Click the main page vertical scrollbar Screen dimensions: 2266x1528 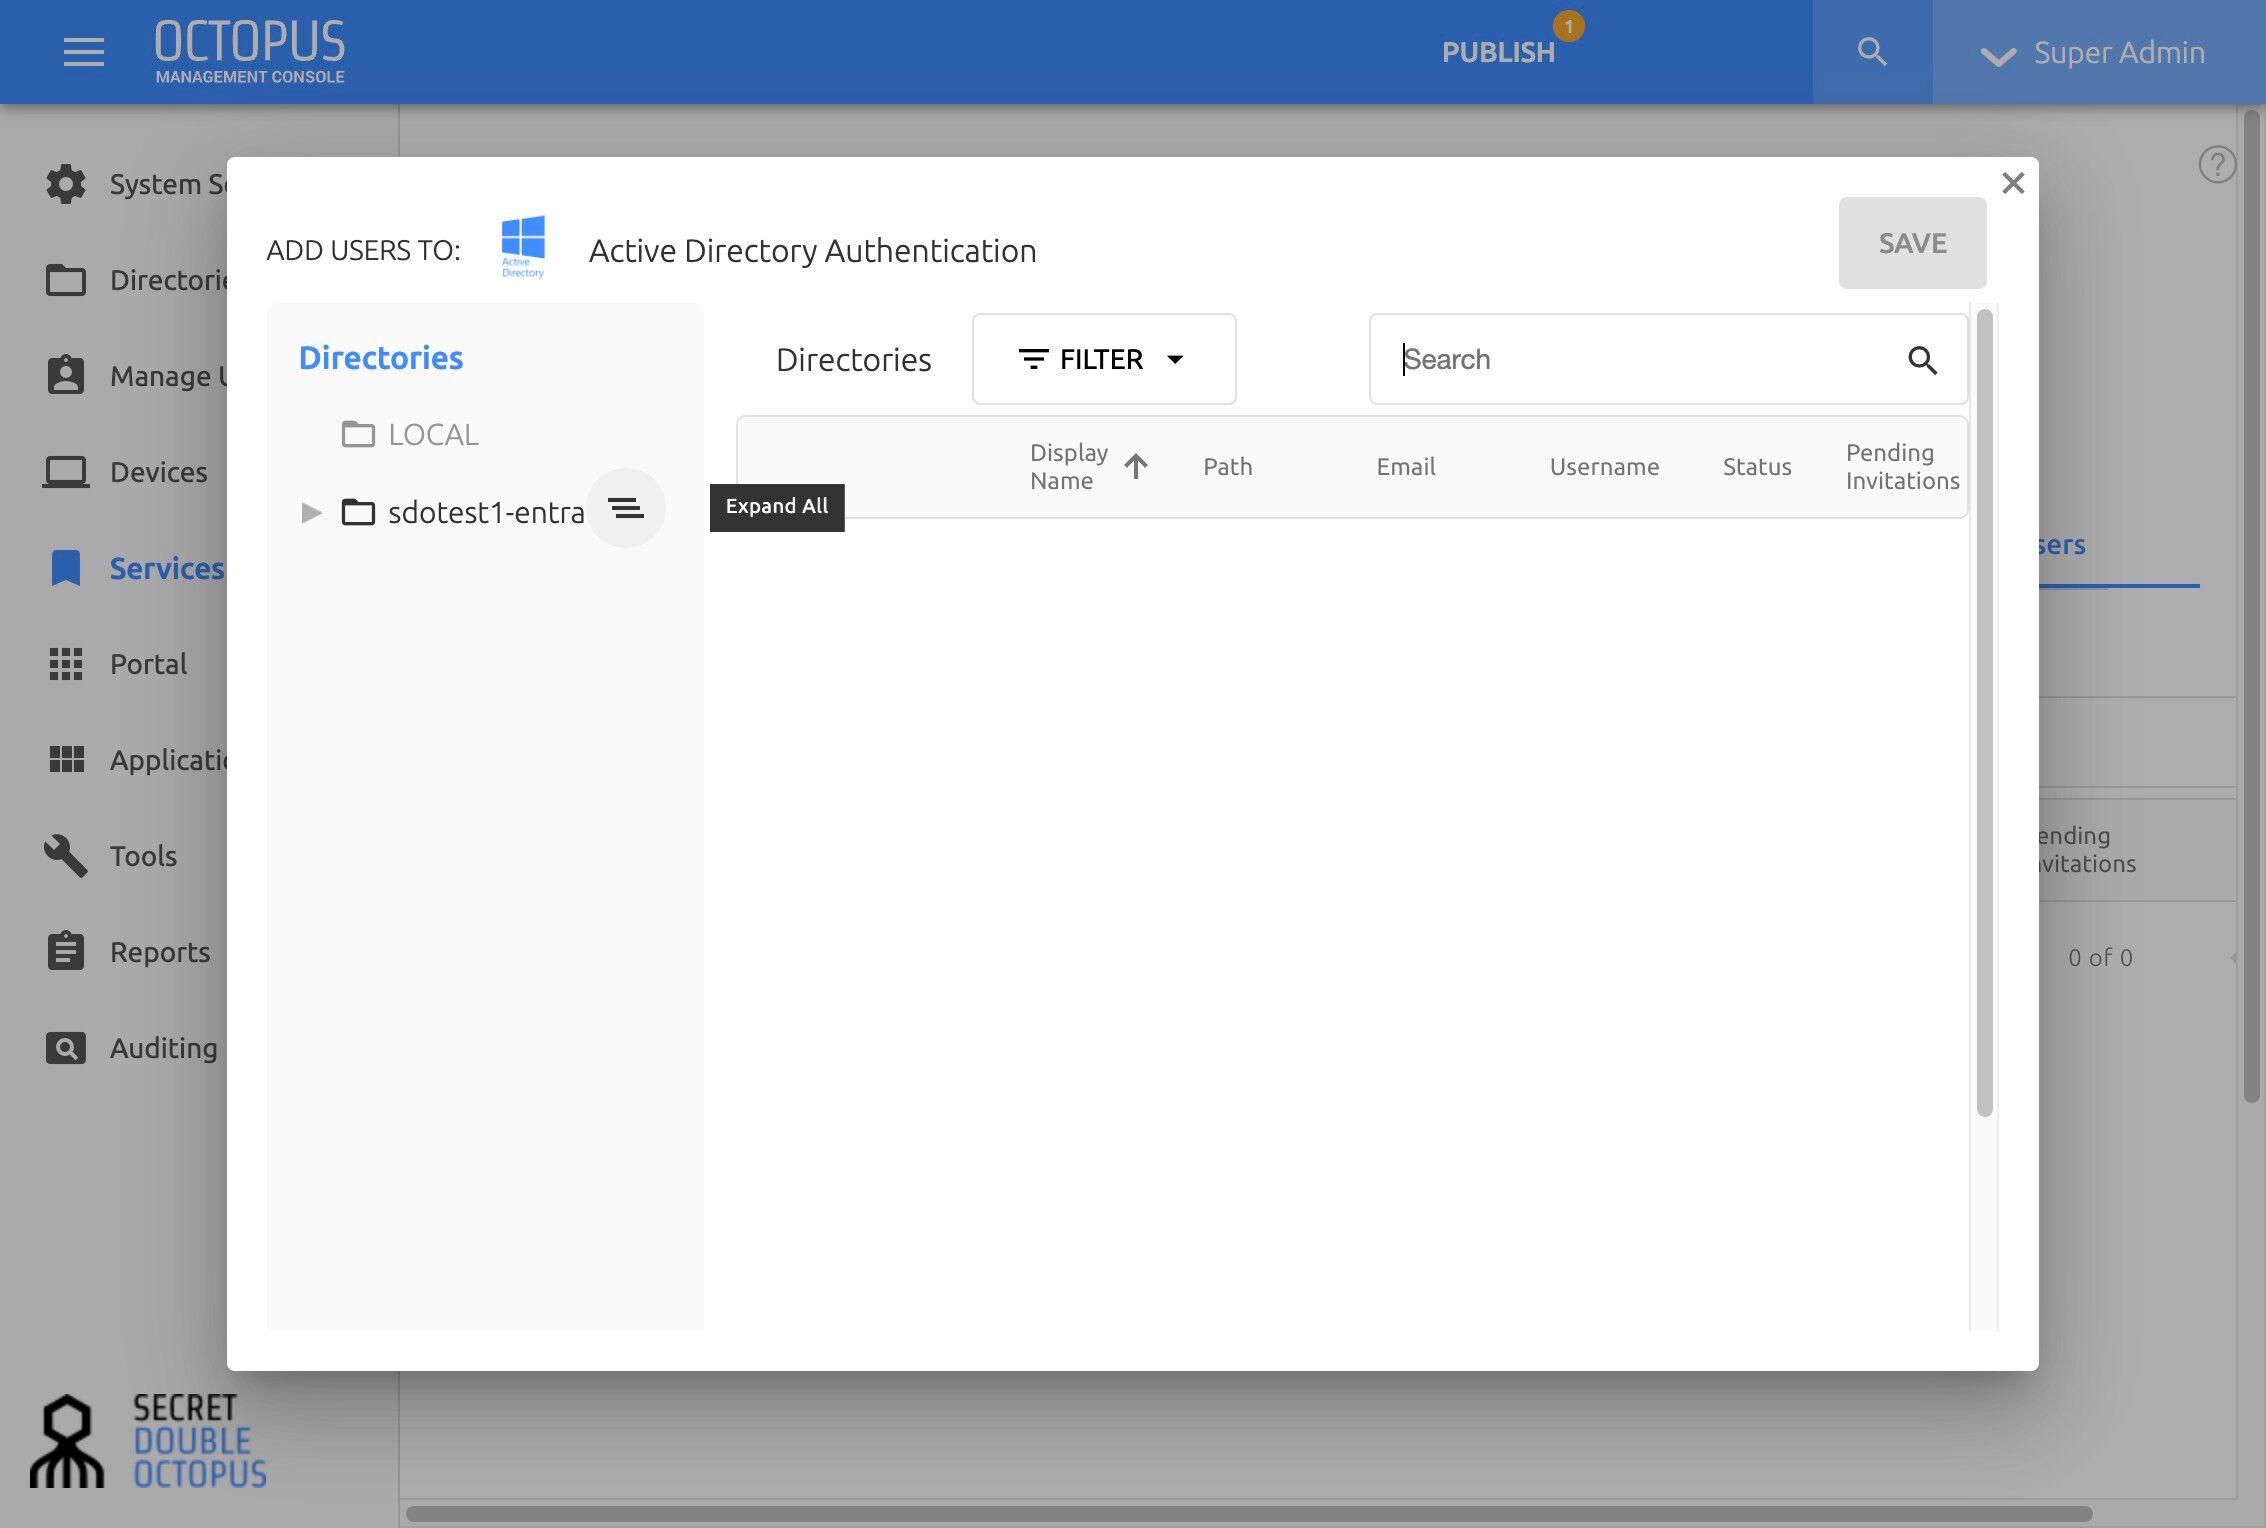click(2251, 606)
